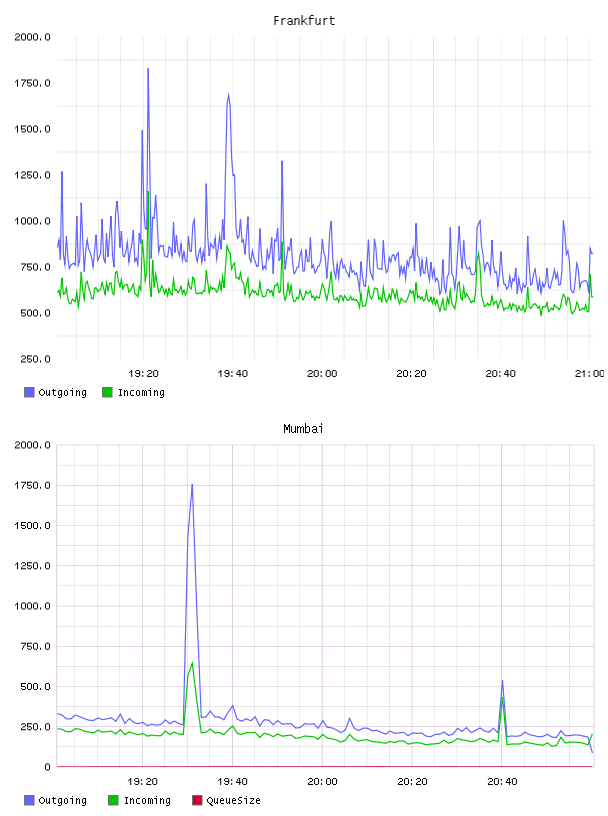
Task: Click the 1750.0 axis label on Frankfurt chart
Action: [x=32, y=83]
